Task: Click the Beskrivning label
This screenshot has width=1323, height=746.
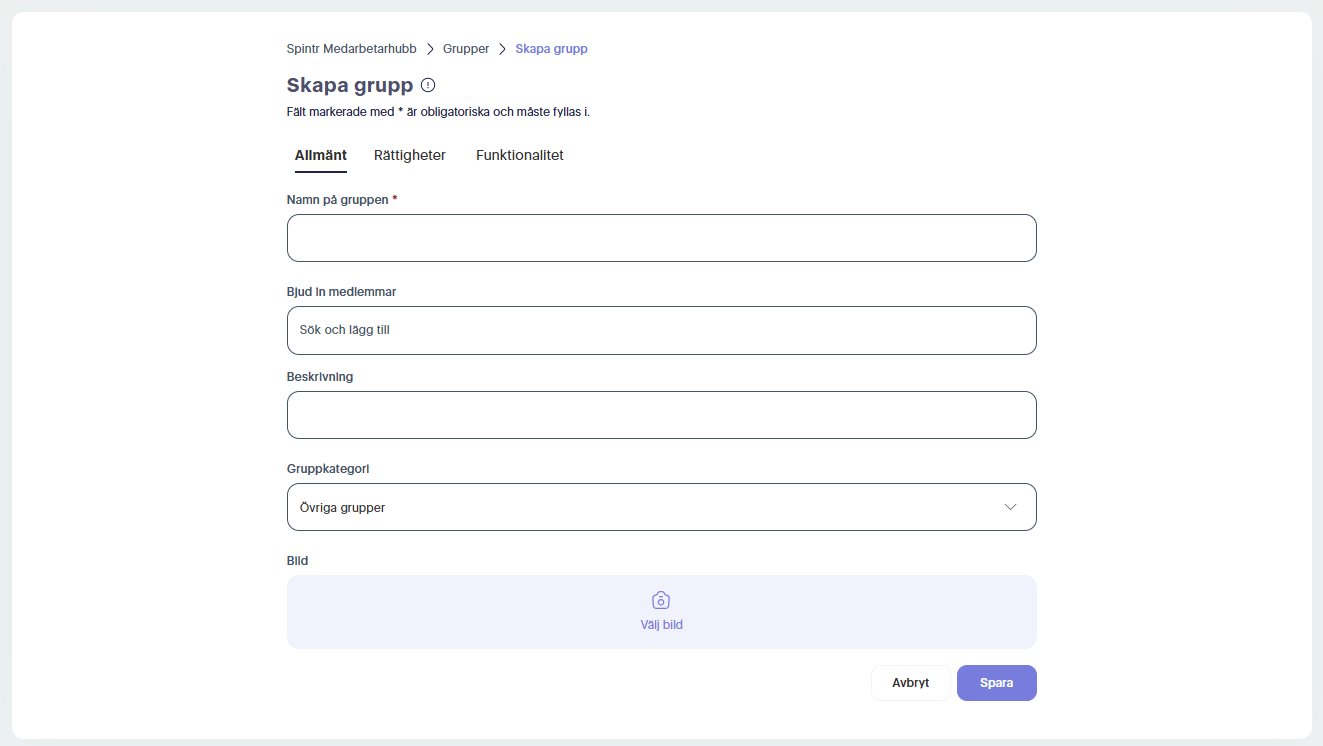Action: coord(320,377)
